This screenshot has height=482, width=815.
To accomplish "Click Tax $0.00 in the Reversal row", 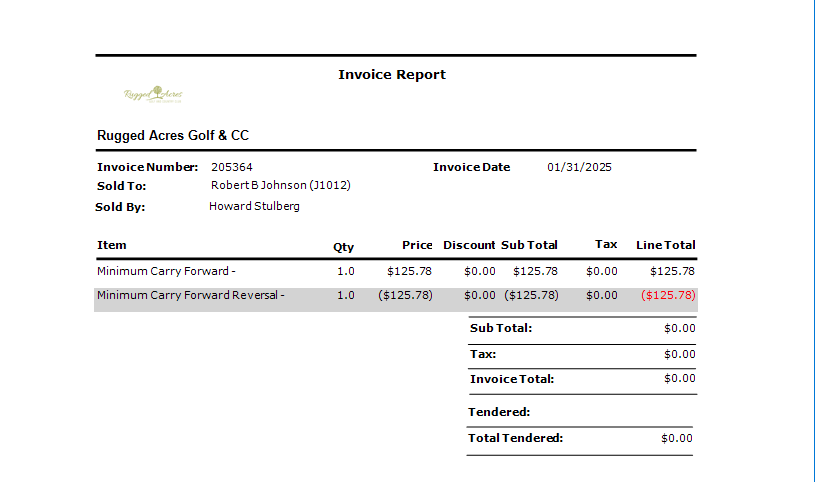I will tap(602, 295).
